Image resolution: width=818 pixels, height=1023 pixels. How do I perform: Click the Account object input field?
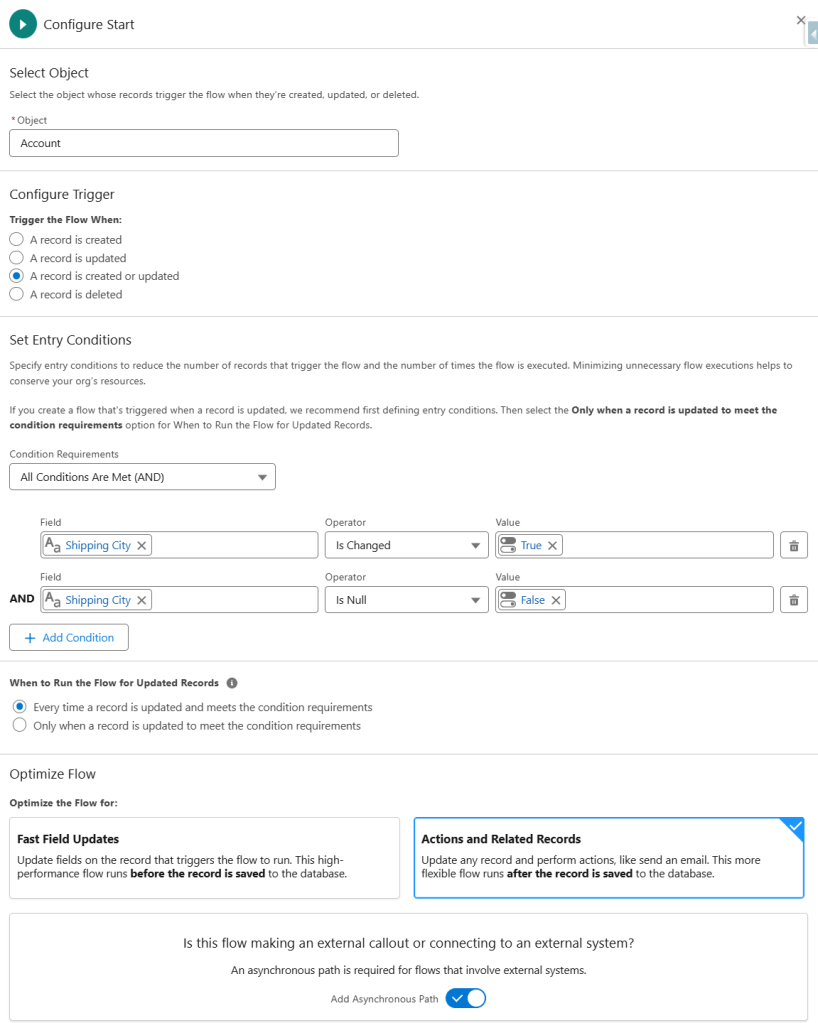[204, 143]
